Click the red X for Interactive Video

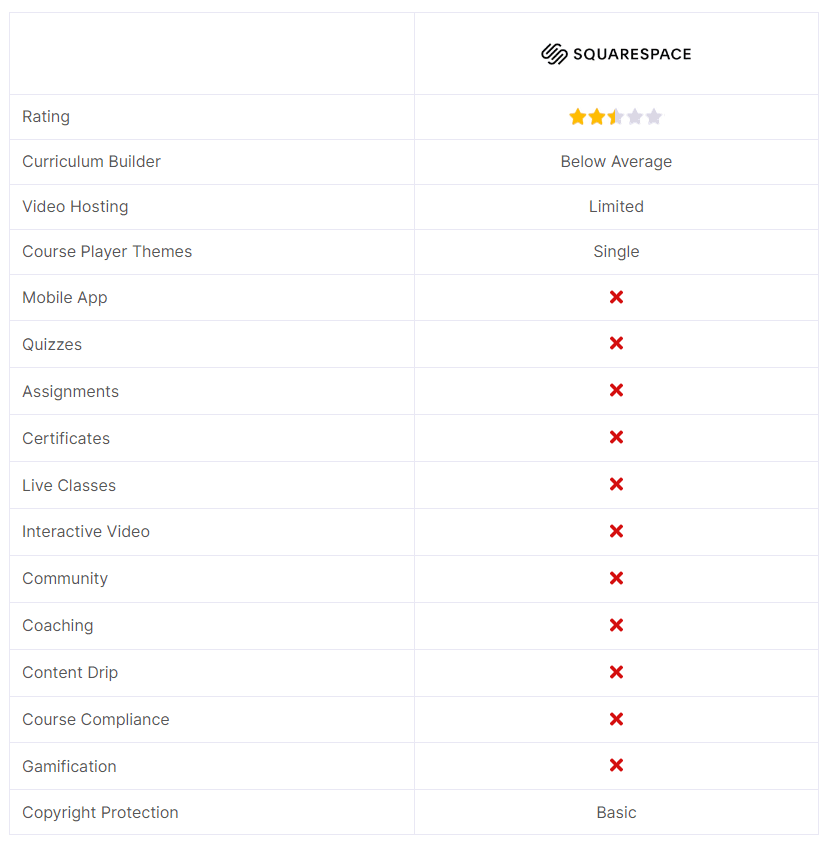pyautogui.click(x=616, y=531)
